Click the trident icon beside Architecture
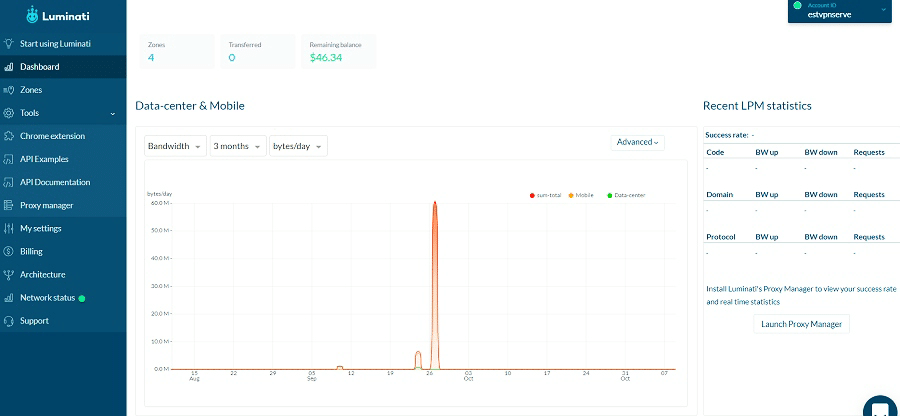 (x=9, y=274)
